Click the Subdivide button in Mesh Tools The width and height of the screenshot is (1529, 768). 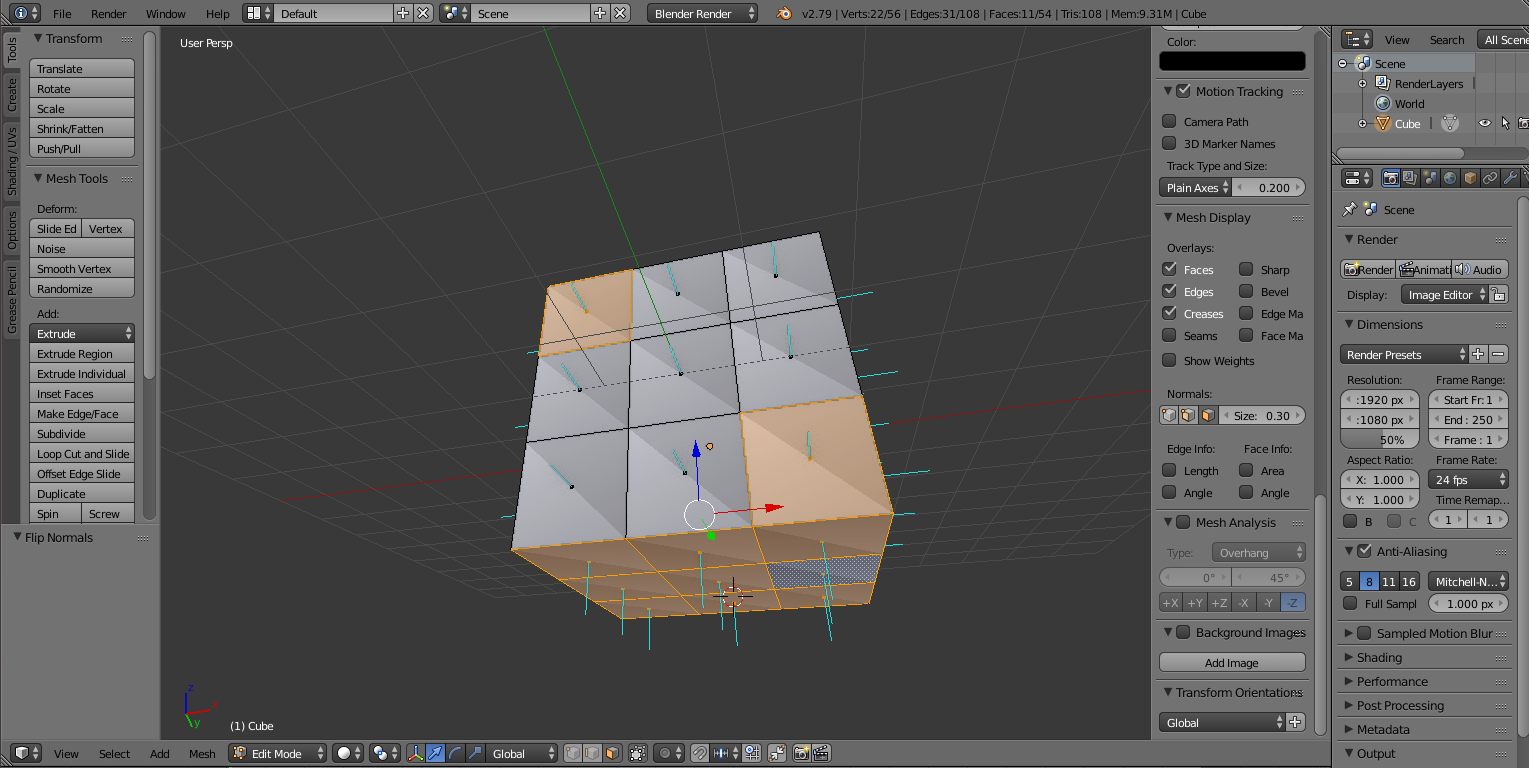81,433
